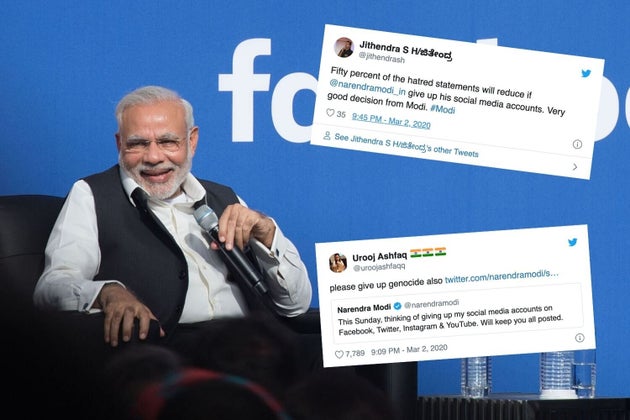Viewport: 630px width, 420px height.
Task: Open the @uroojashfaqq handle
Action: click(x=379, y=267)
